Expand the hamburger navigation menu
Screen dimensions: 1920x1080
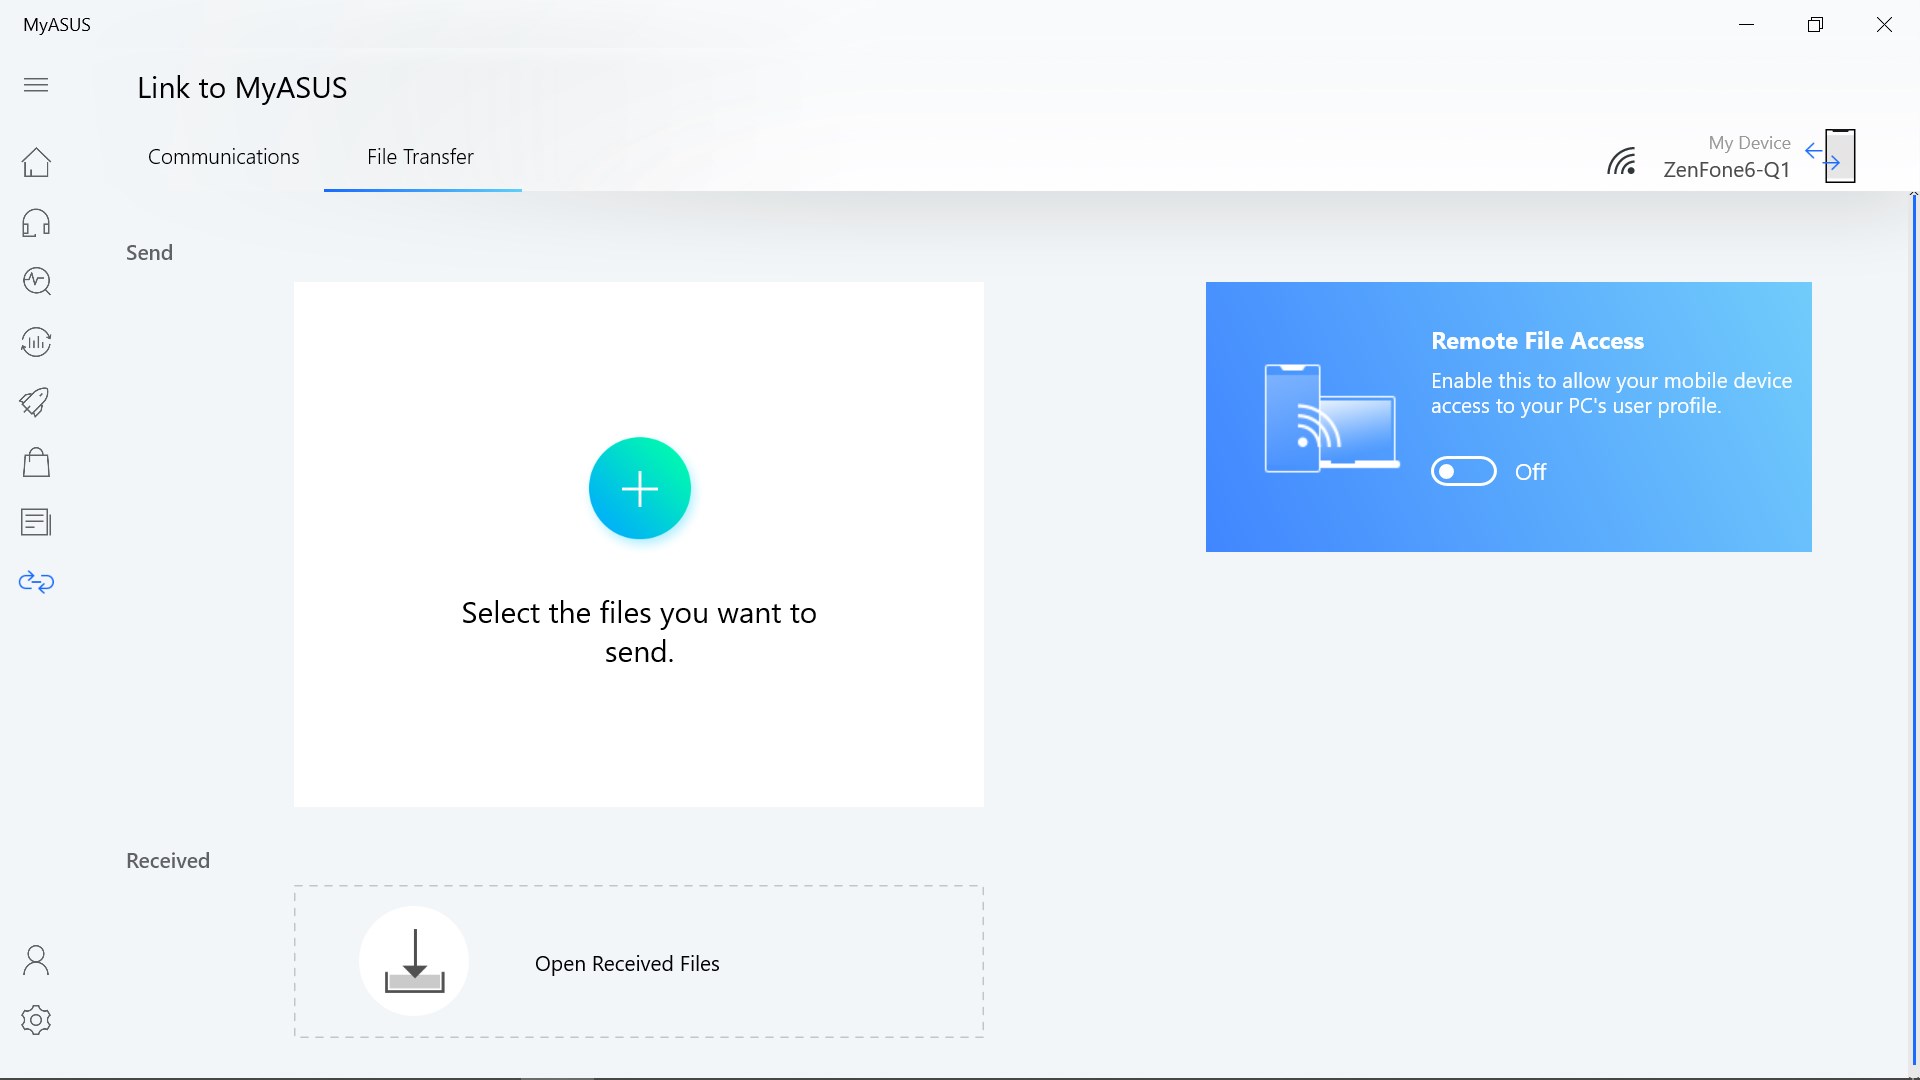[x=36, y=85]
